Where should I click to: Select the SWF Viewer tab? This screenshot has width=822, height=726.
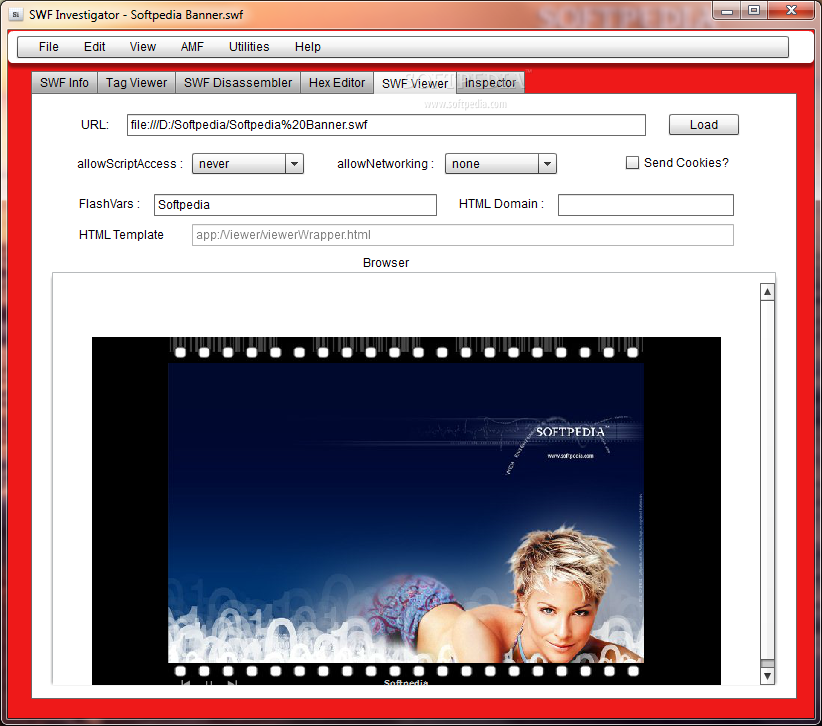[x=415, y=83]
